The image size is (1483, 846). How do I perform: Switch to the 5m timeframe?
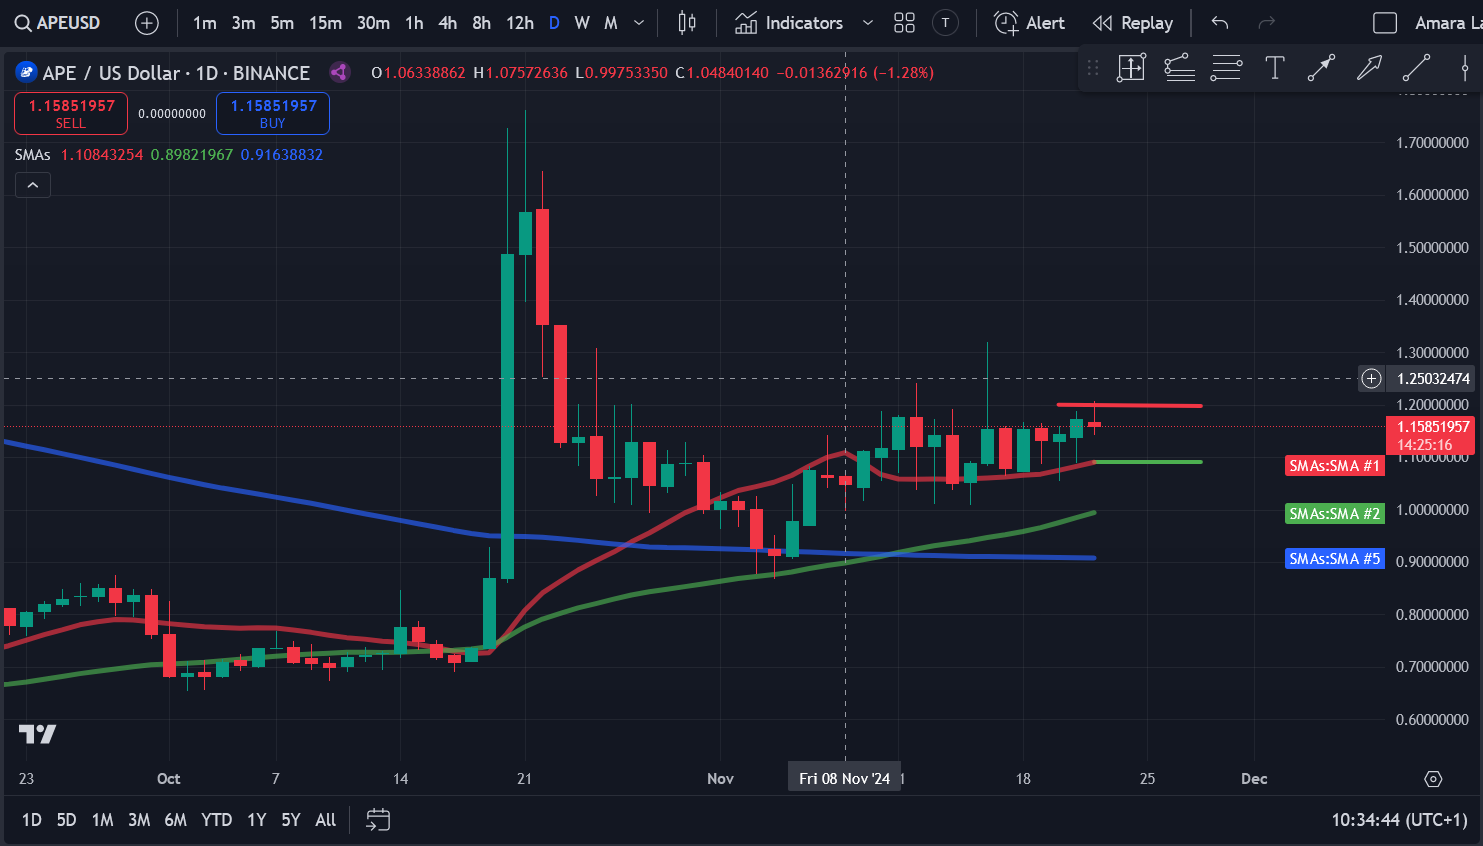tap(282, 23)
